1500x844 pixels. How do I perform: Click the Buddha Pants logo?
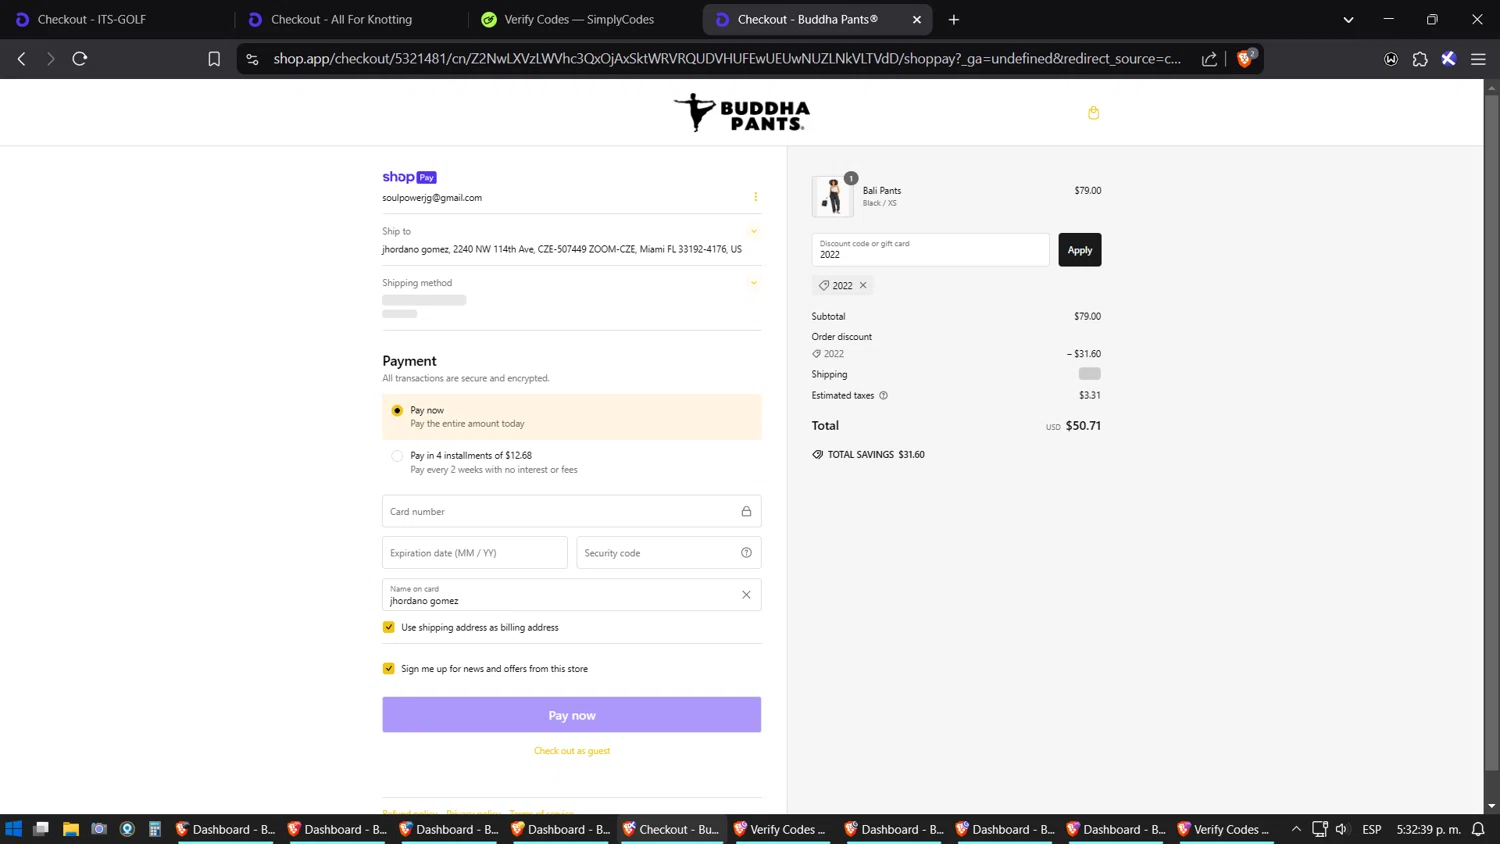coord(742,113)
